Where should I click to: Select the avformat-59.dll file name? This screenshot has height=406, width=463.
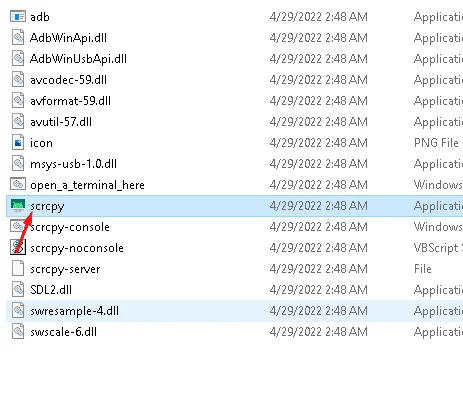(70, 101)
